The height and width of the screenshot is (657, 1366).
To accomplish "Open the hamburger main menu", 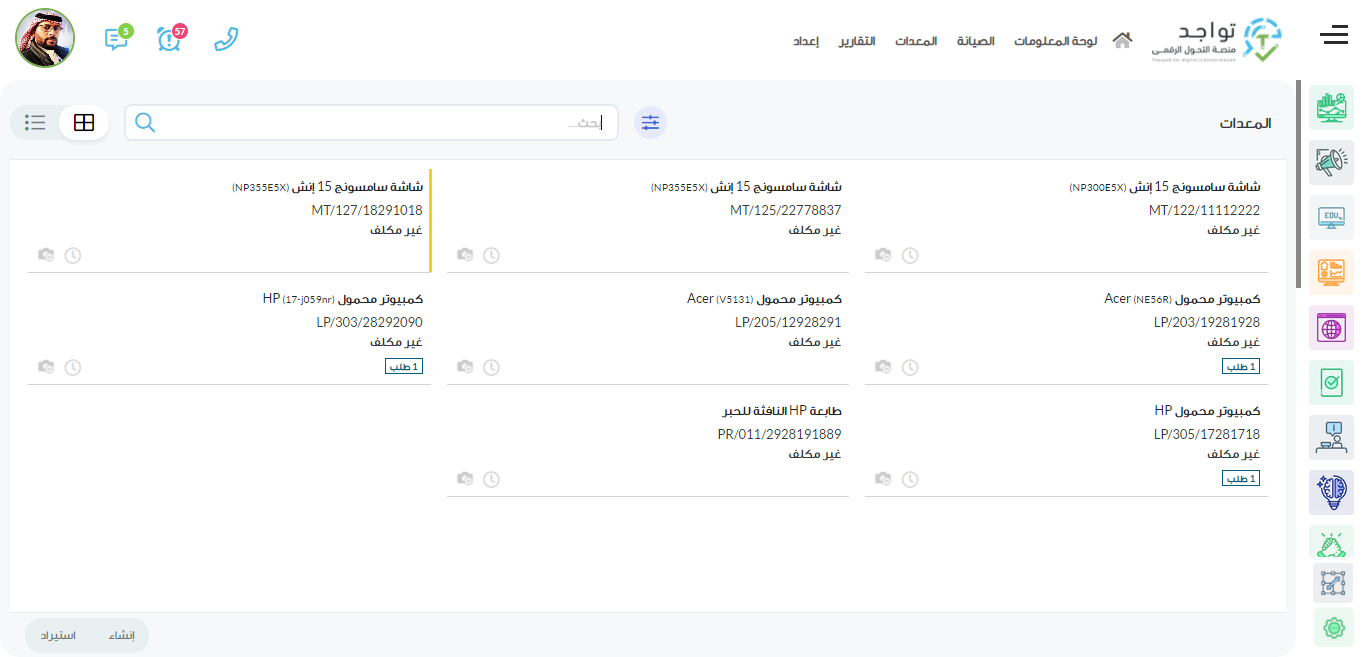I will pos(1333,37).
